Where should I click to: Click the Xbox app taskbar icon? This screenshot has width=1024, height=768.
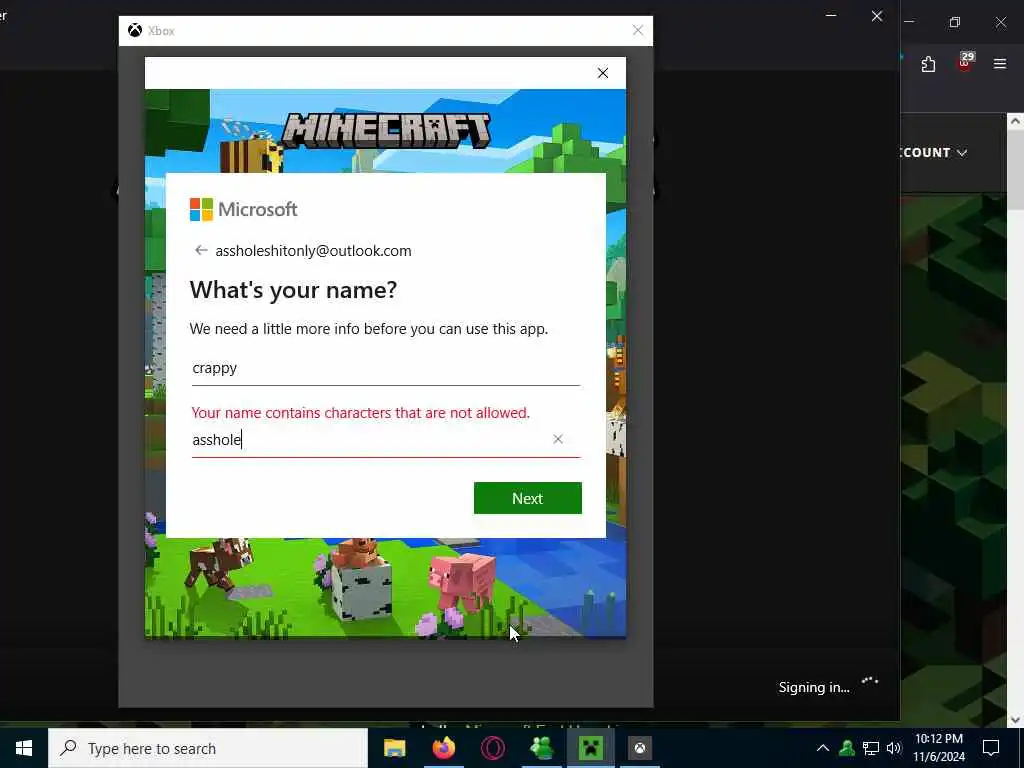pyautogui.click(x=640, y=748)
